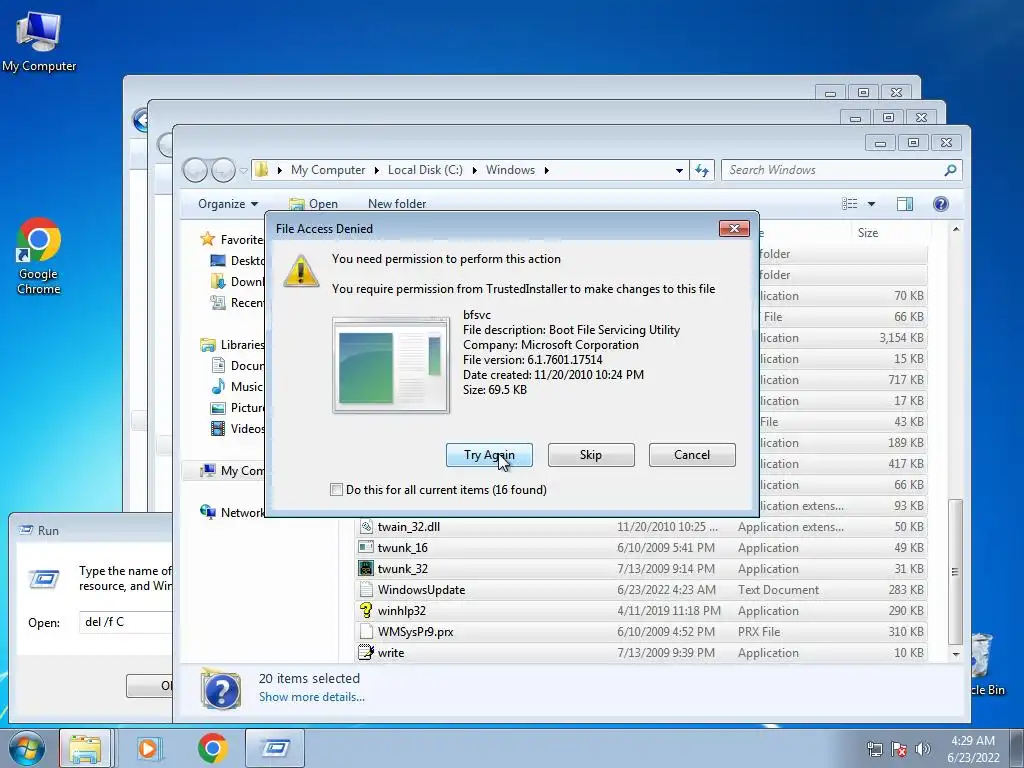Screen dimensions: 1024x768
Task: Open Windows Explorer from the taskbar
Action: coord(86,748)
